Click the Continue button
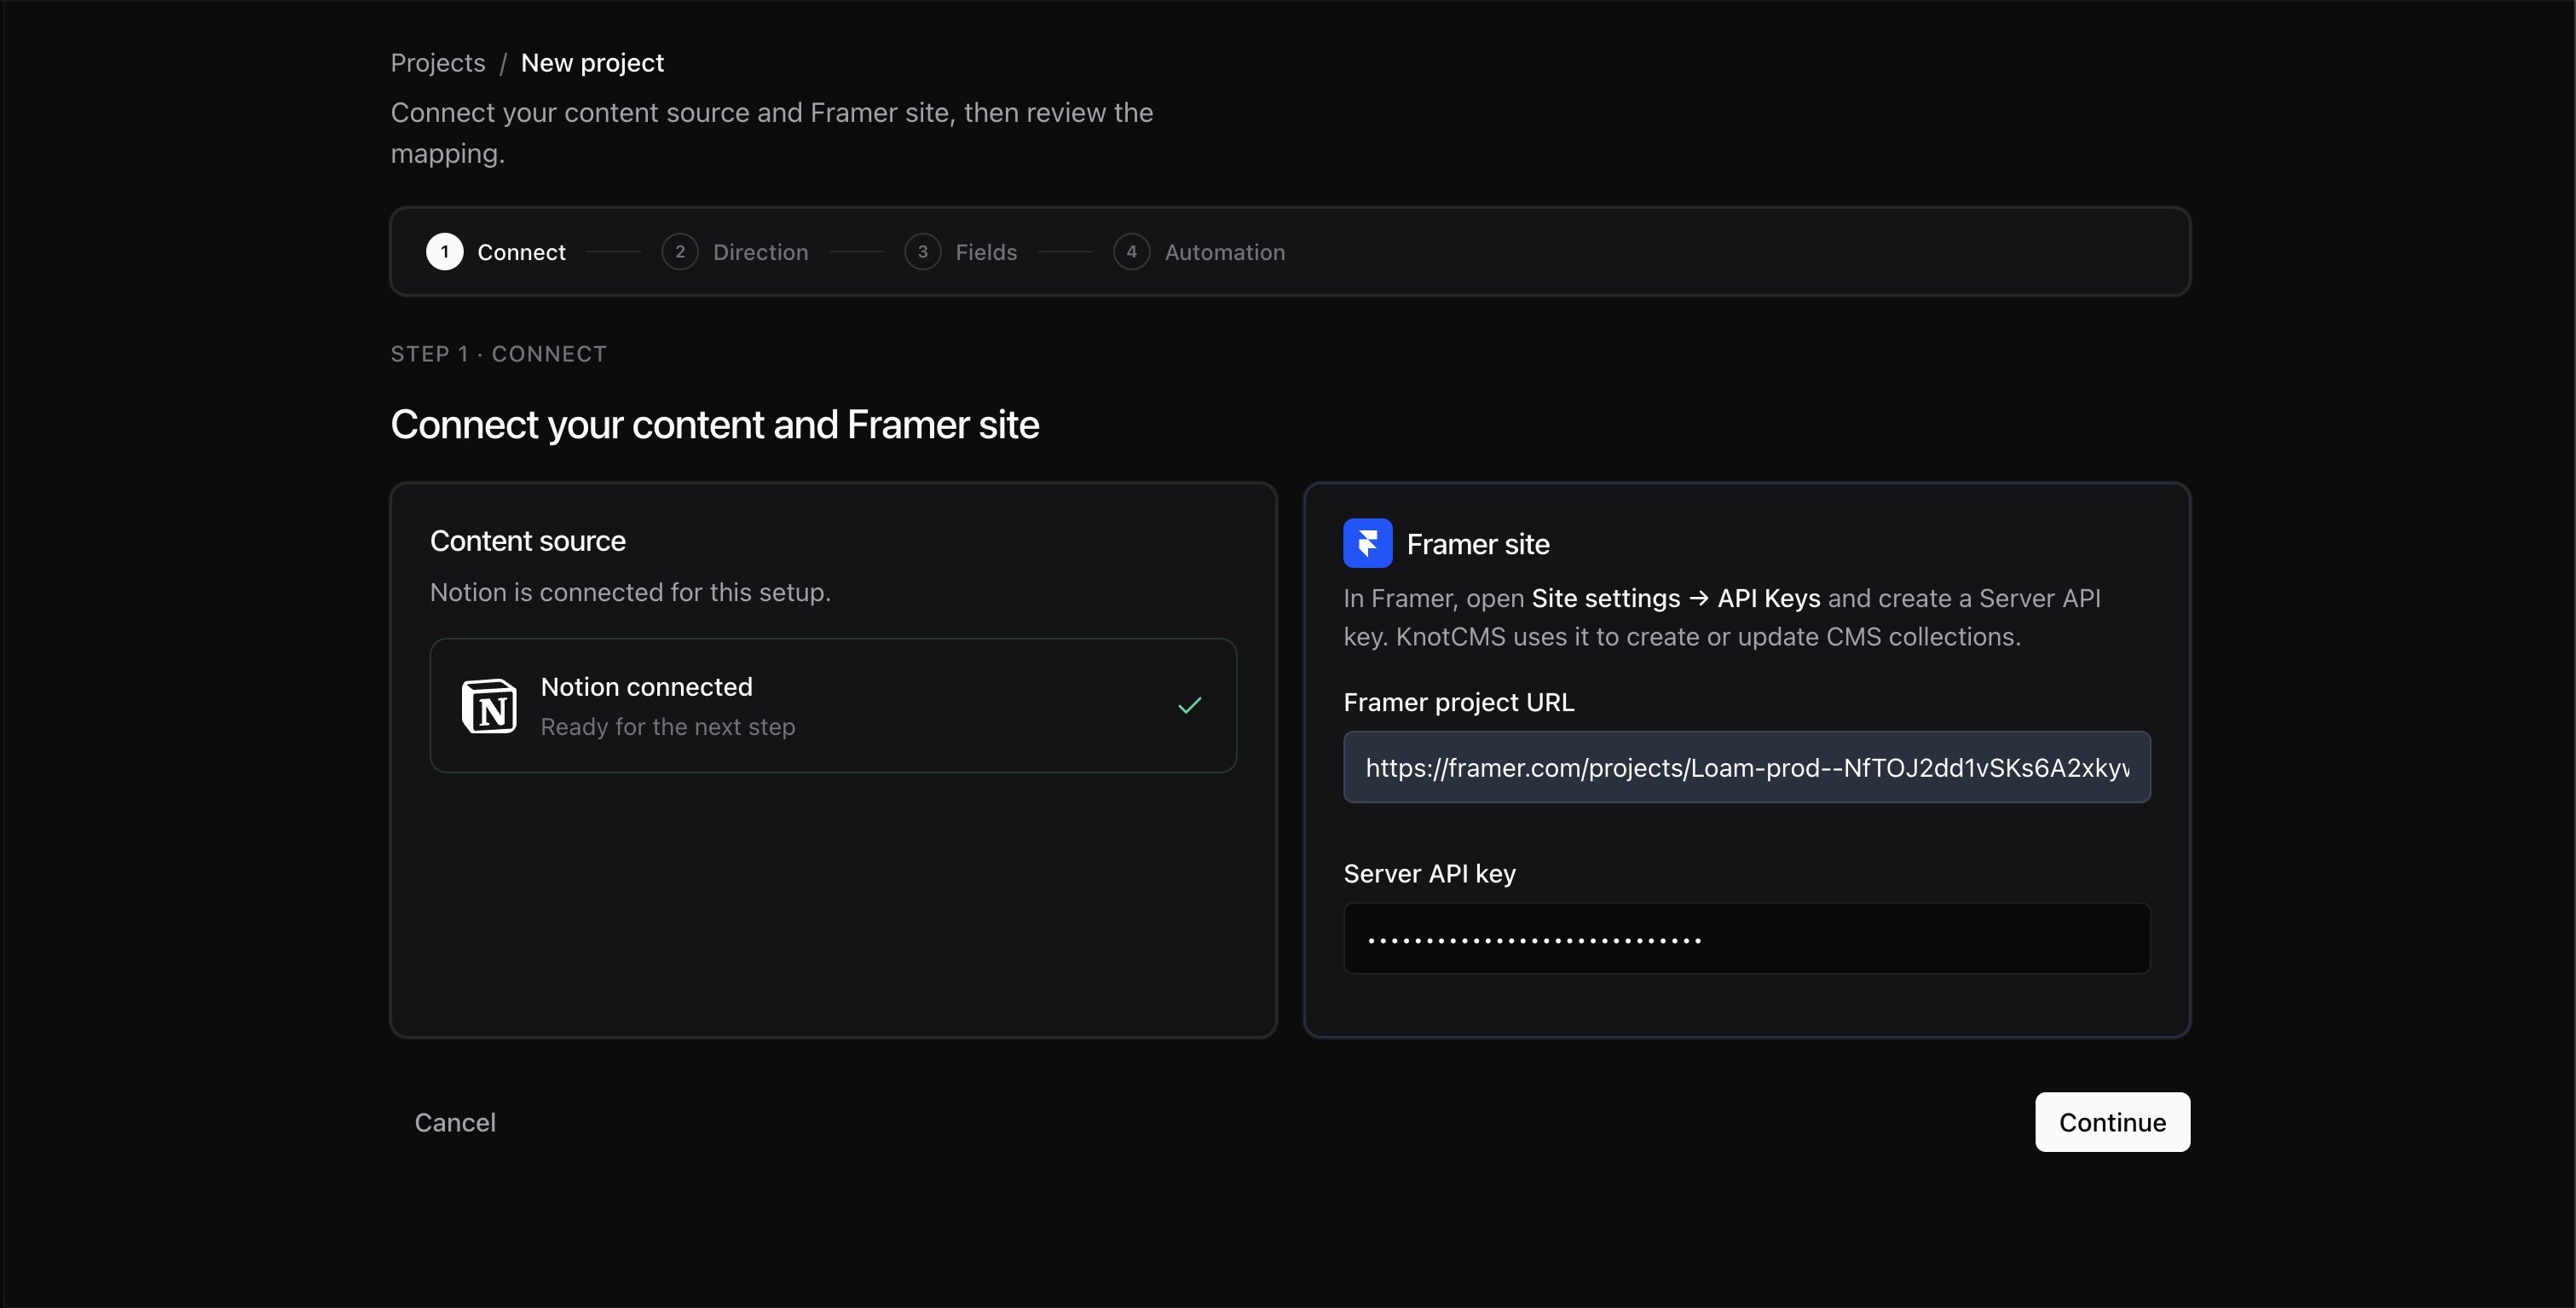The image size is (2576, 1308). (x=2112, y=1122)
